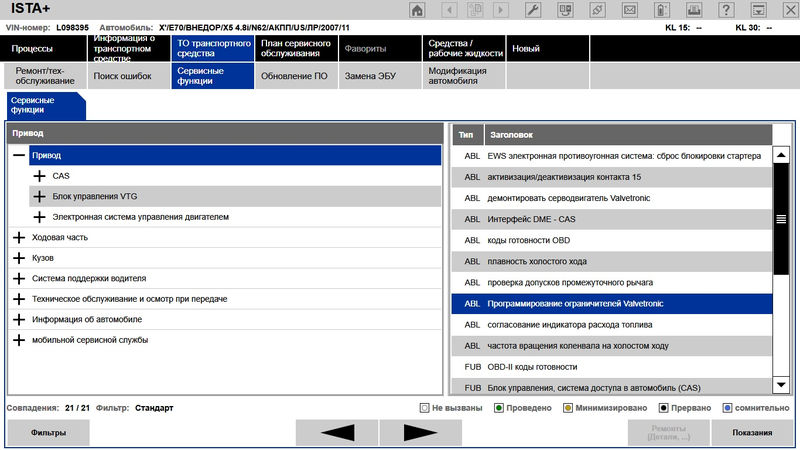Toggle the green 'Проведено' status filter
This screenshot has width=800, height=450.
[499, 408]
